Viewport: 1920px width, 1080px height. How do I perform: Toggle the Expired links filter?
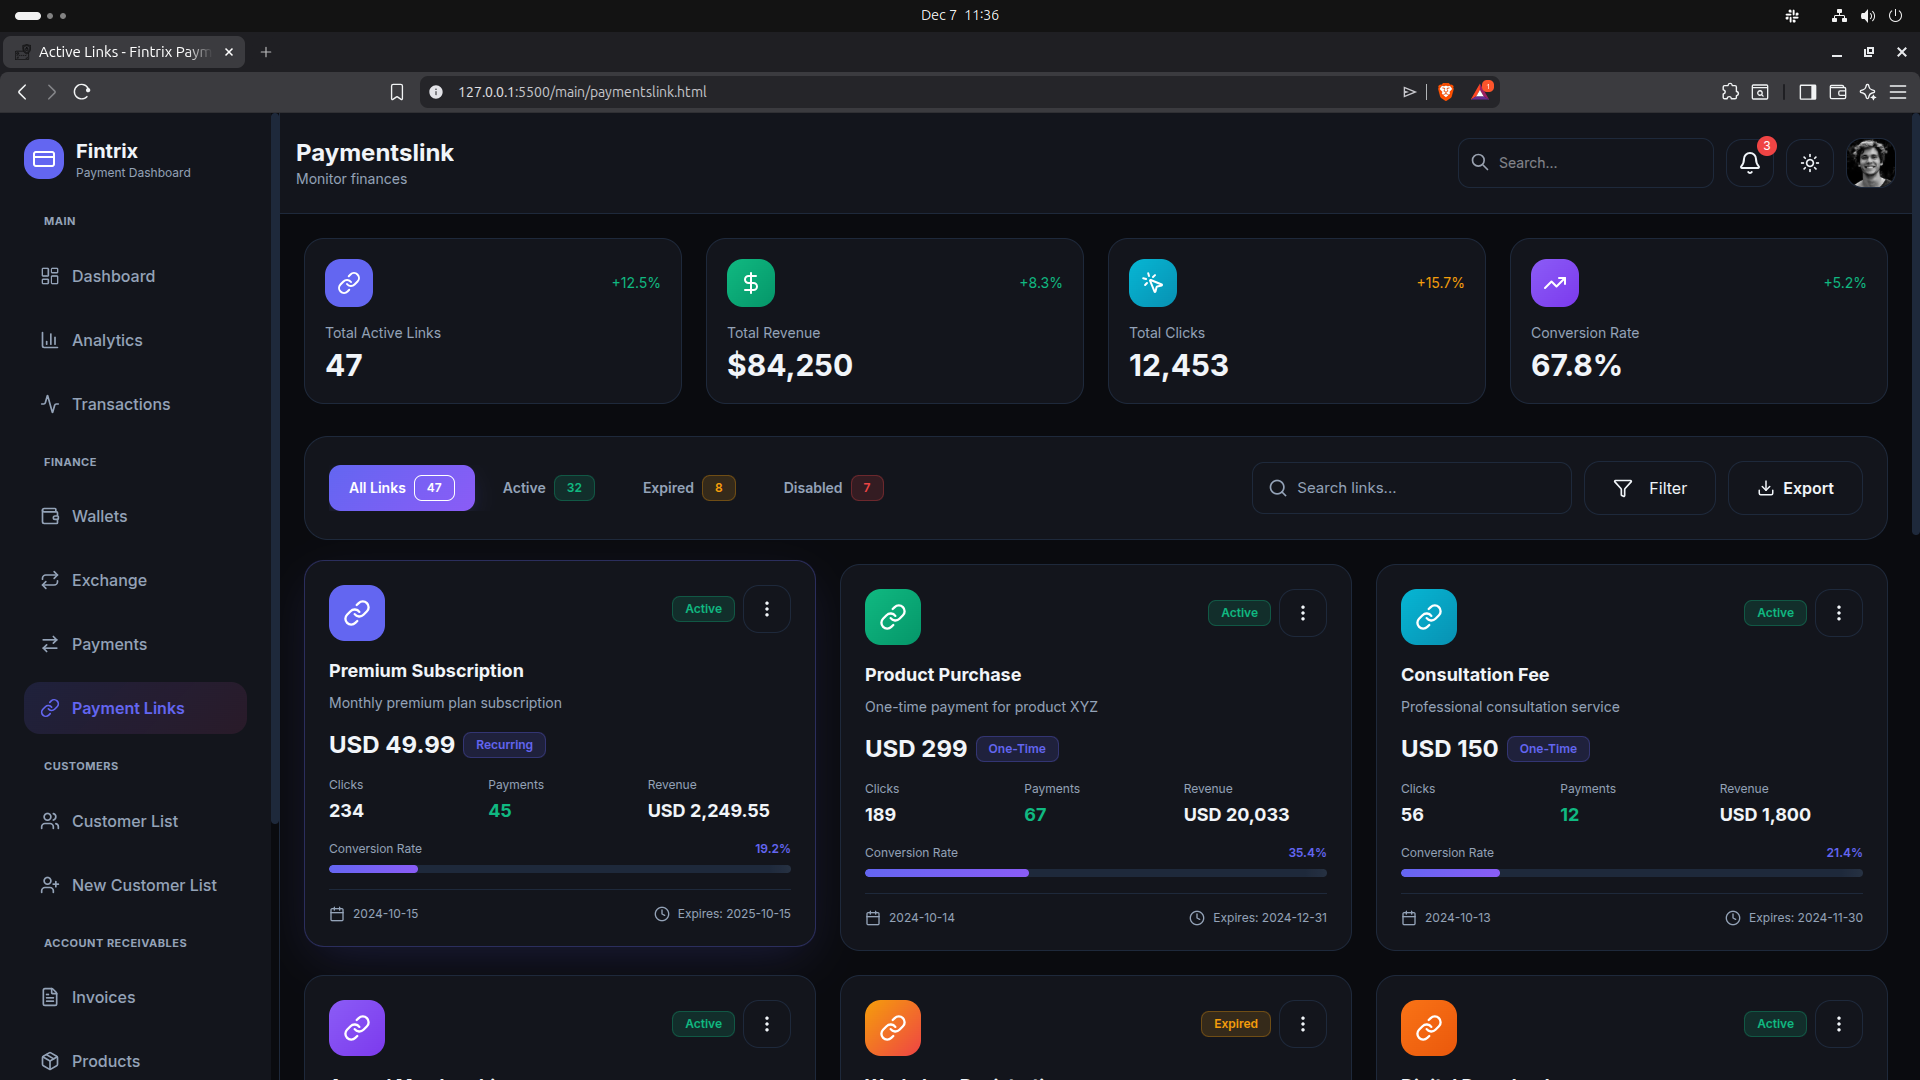click(684, 488)
